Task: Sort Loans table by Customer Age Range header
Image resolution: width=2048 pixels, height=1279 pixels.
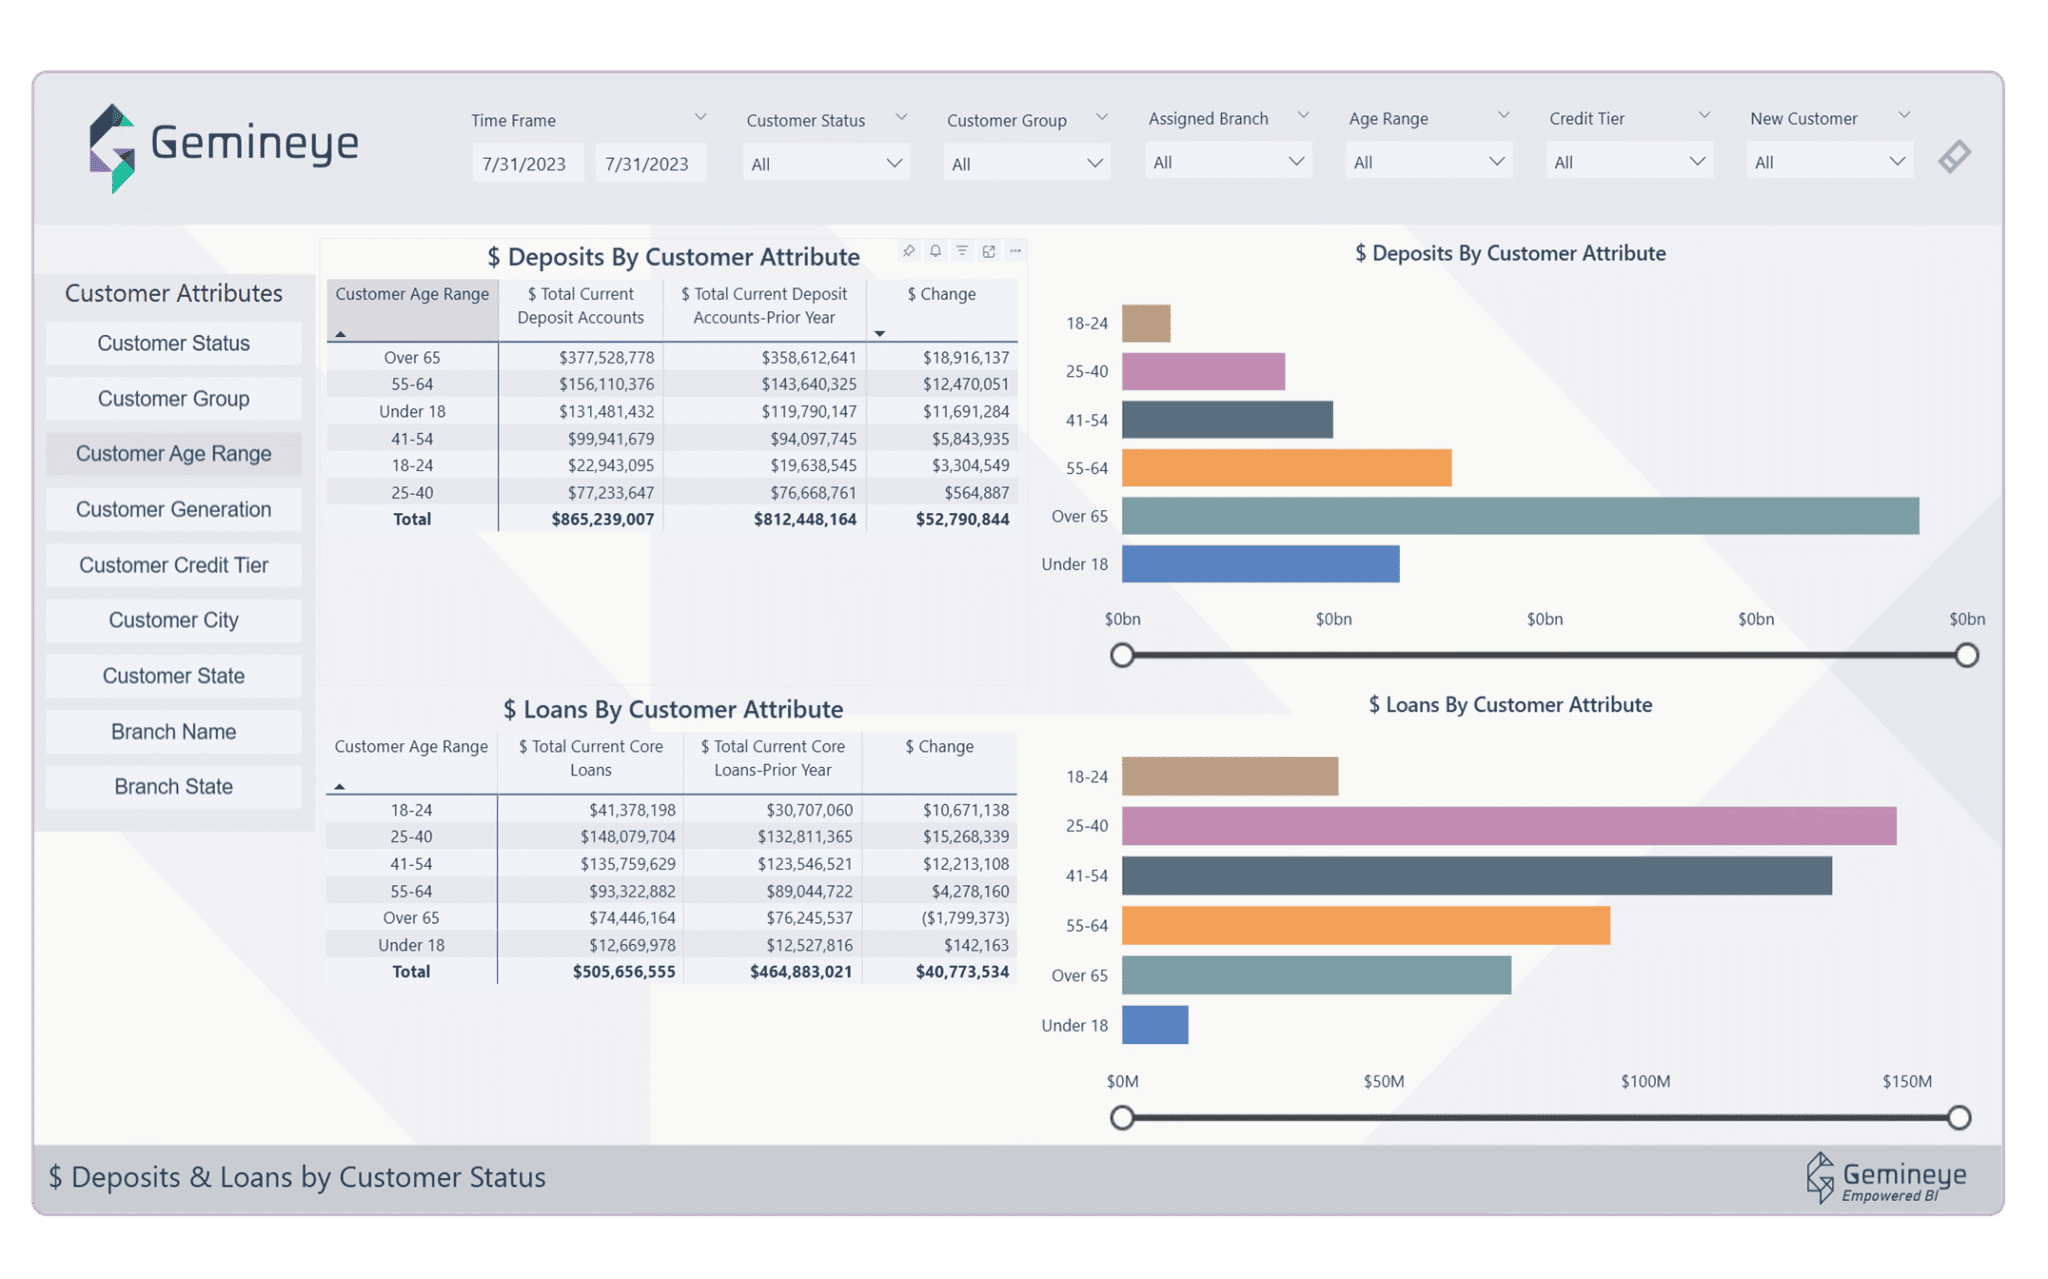Action: (x=411, y=747)
